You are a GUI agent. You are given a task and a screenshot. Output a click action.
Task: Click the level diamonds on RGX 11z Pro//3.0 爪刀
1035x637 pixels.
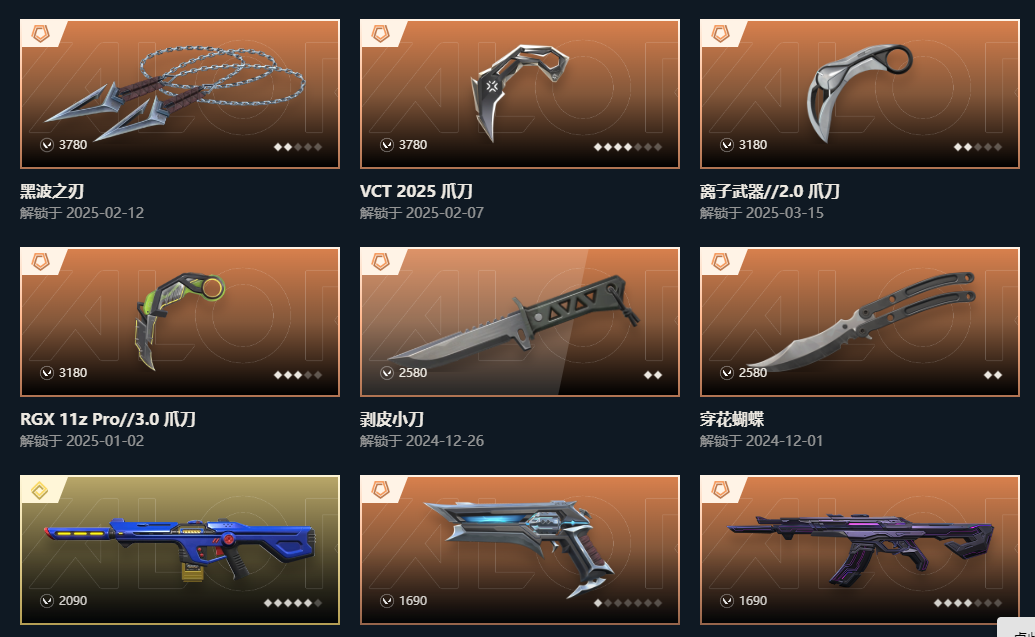pyautogui.click(x=298, y=375)
